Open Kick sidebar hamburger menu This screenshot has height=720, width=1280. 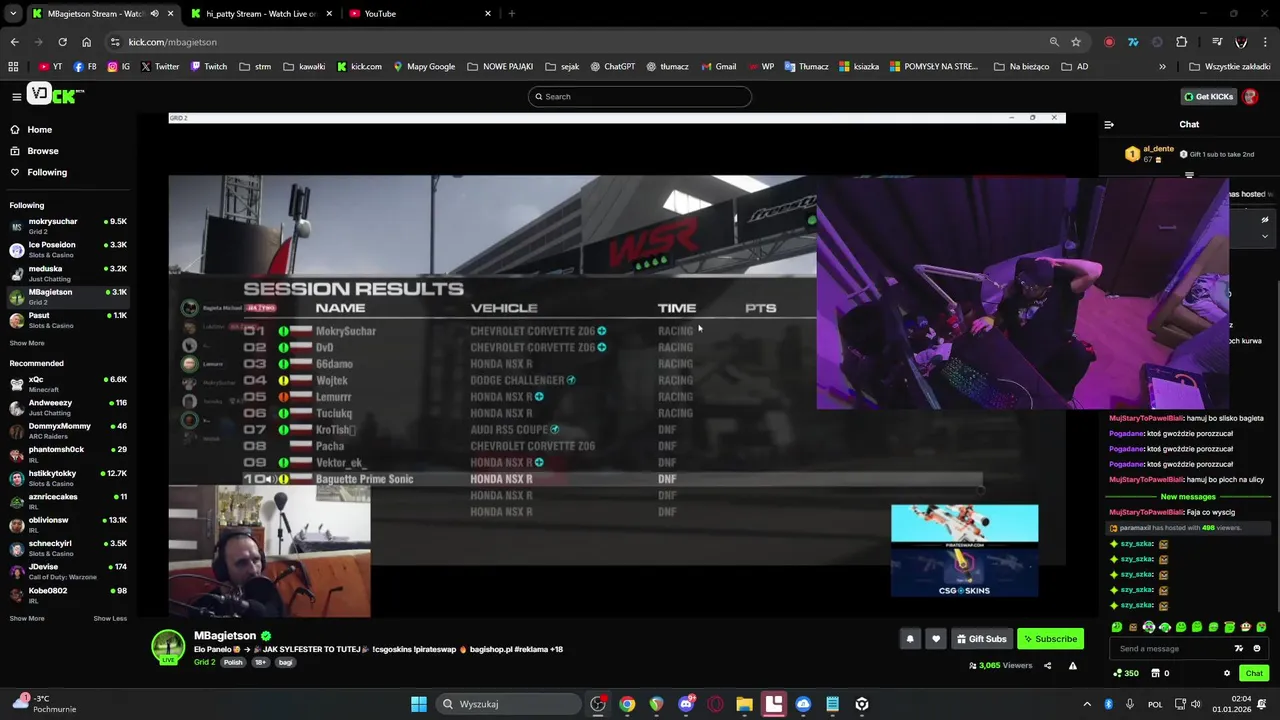coord(17,96)
